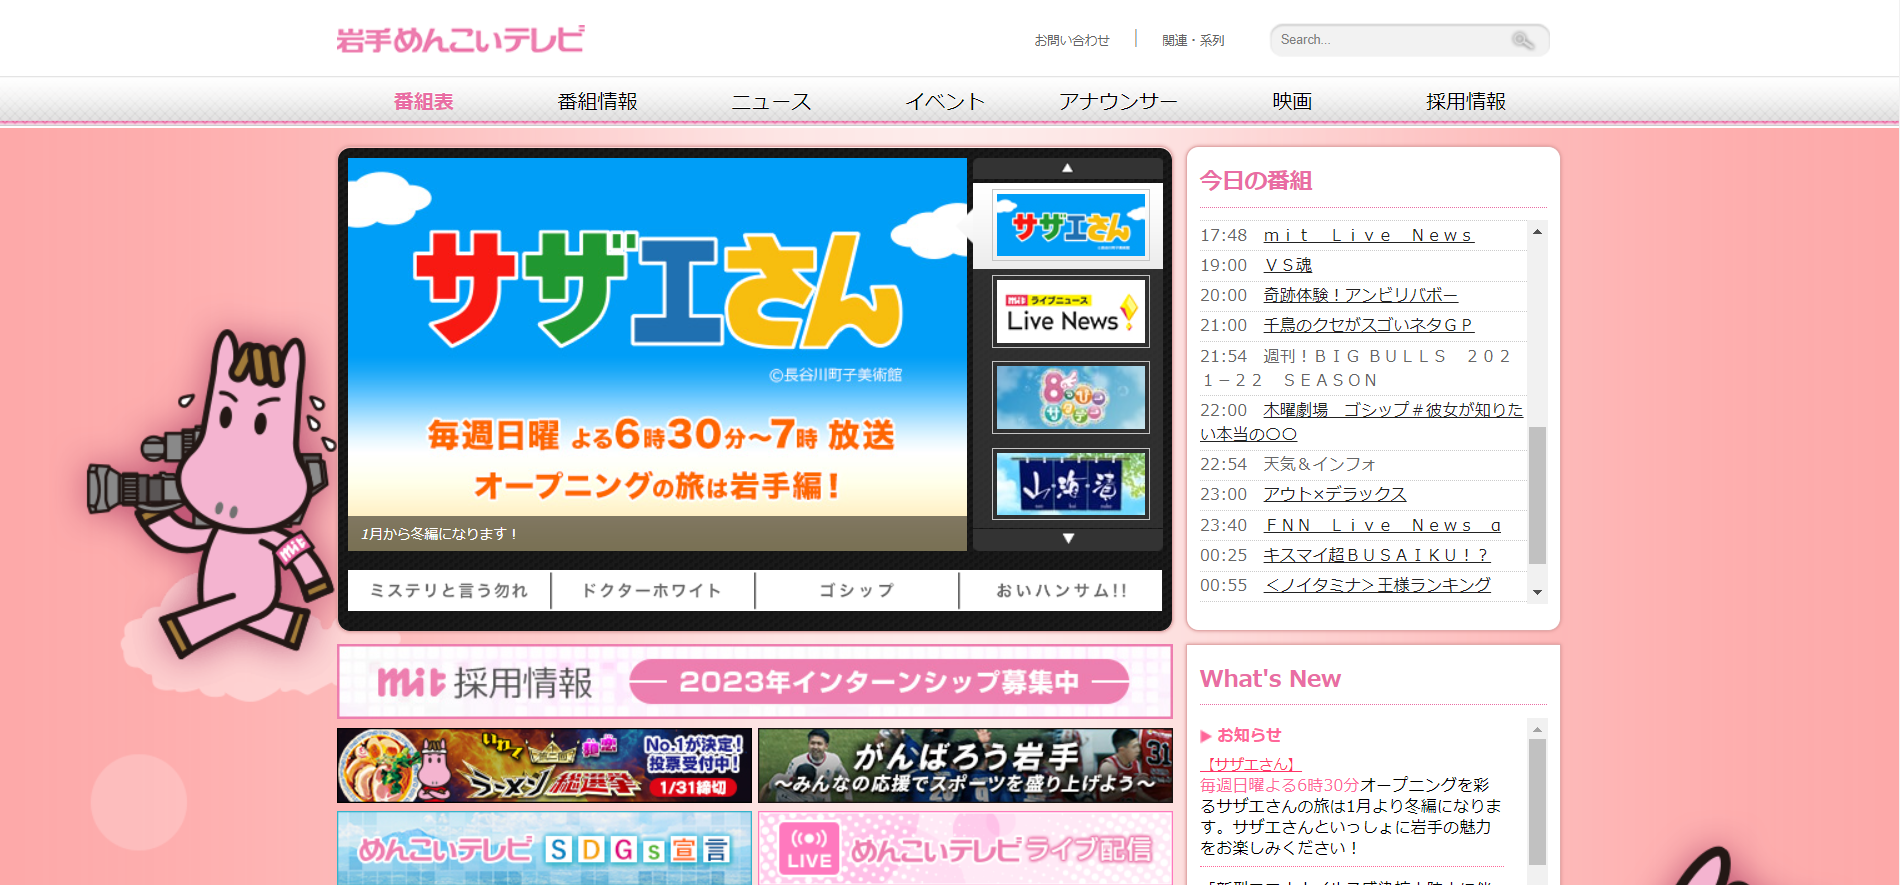Screen dimensions: 1900x885
Task: Open the がんばろう岩手 banner
Action: (x=965, y=766)
